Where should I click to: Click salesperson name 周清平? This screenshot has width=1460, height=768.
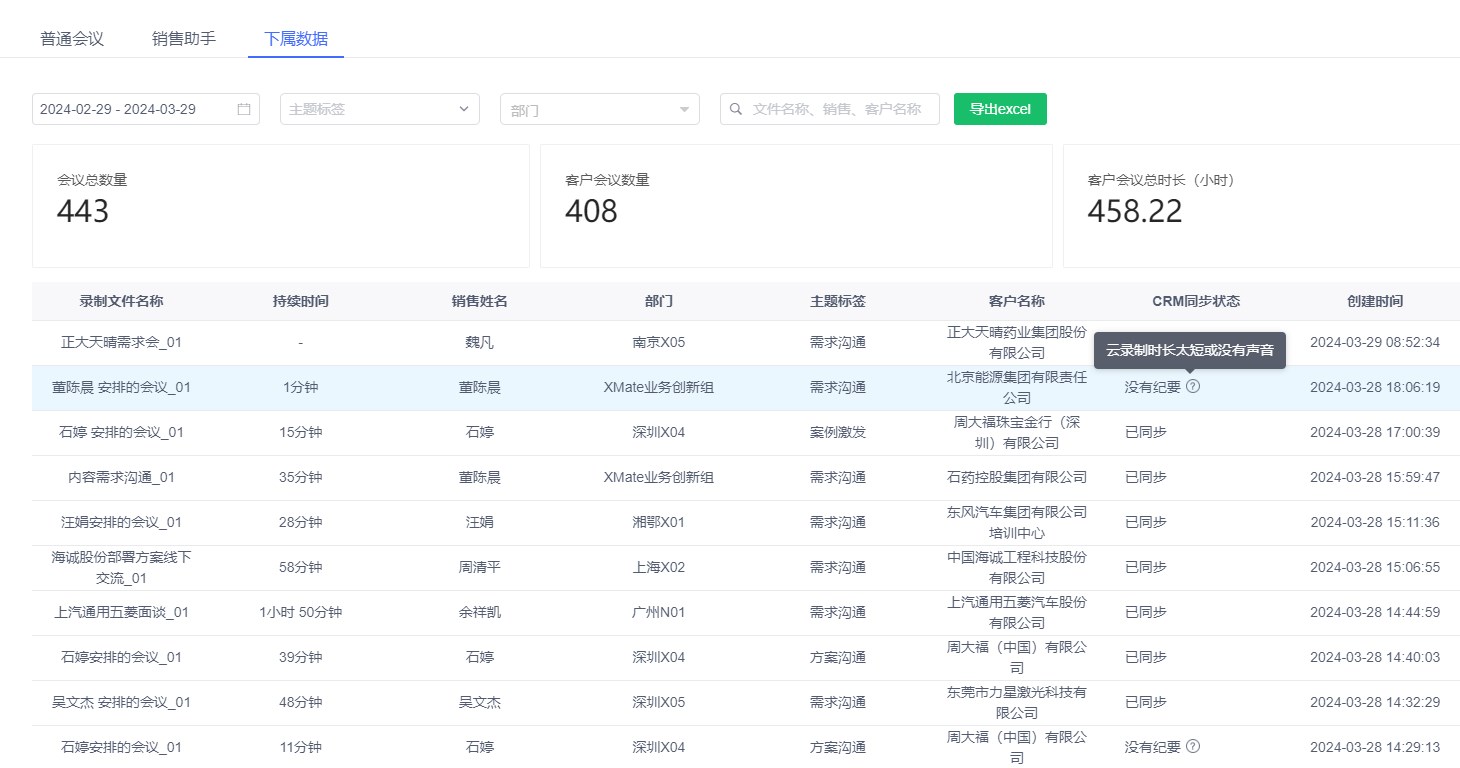point(480,567)
